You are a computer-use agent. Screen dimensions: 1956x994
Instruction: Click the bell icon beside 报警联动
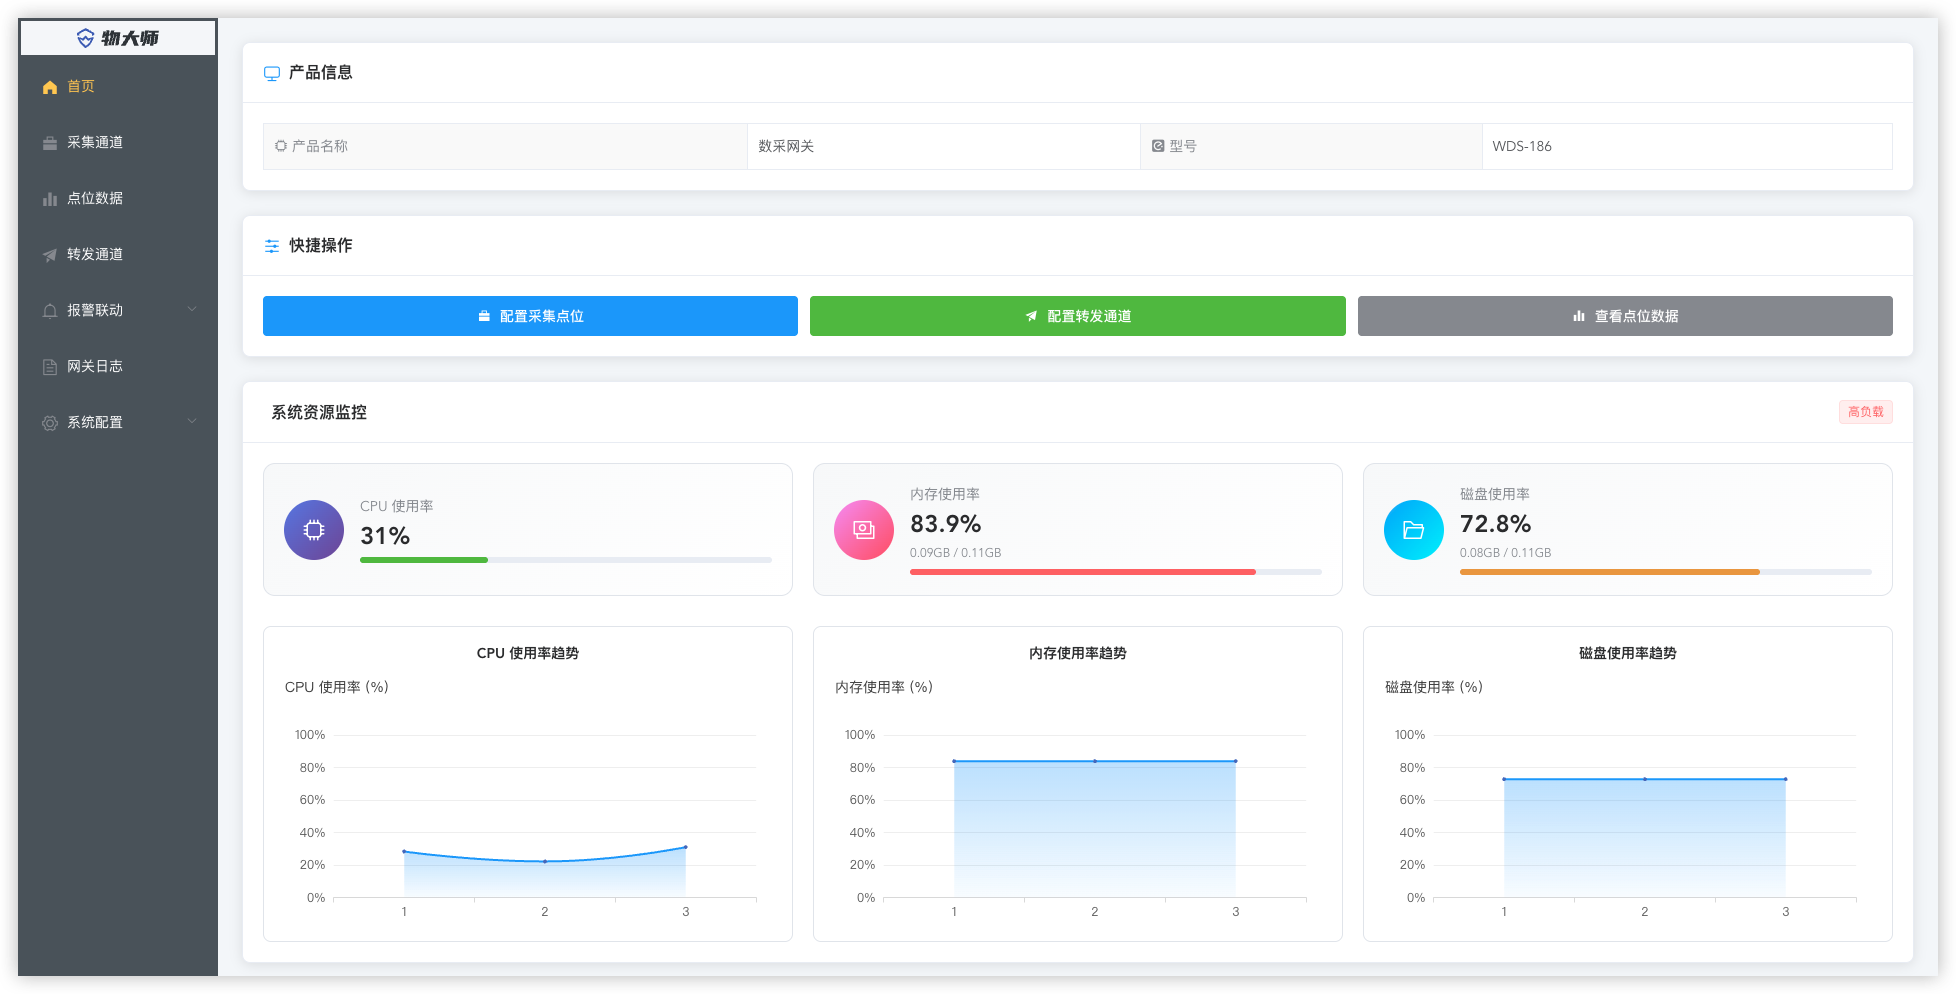50,311
